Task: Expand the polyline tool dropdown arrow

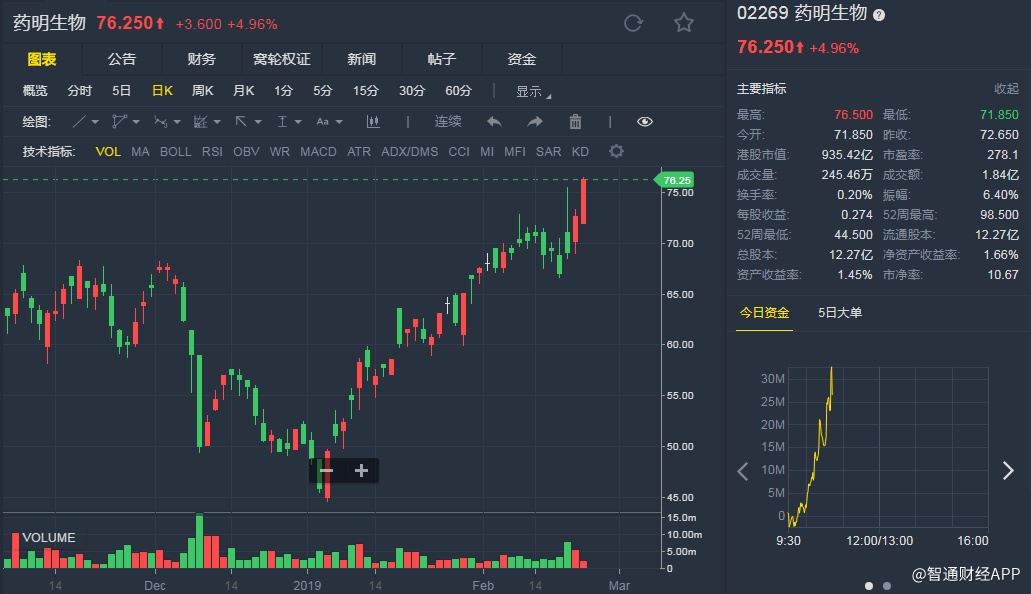Action: (x=136, y=122)
